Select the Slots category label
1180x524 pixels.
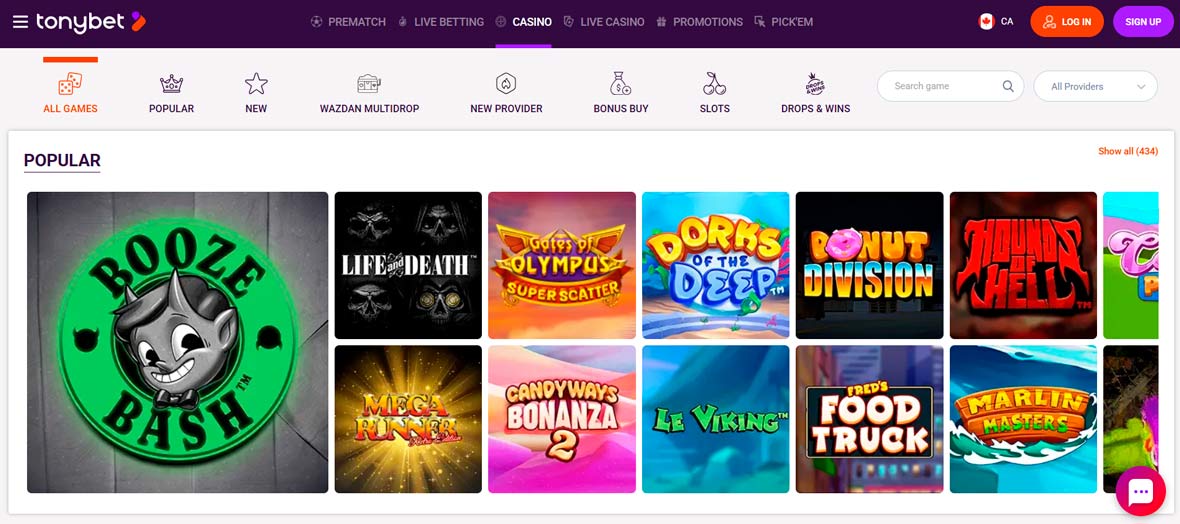(714, 108)
